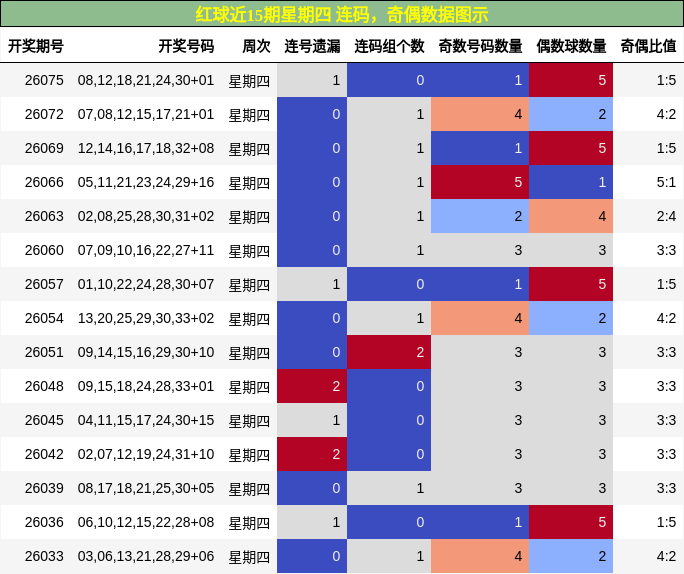Click winning numbers 07,08,12,15,17,21+01
This screenshot has width=684, height=574.
[146, 114]
